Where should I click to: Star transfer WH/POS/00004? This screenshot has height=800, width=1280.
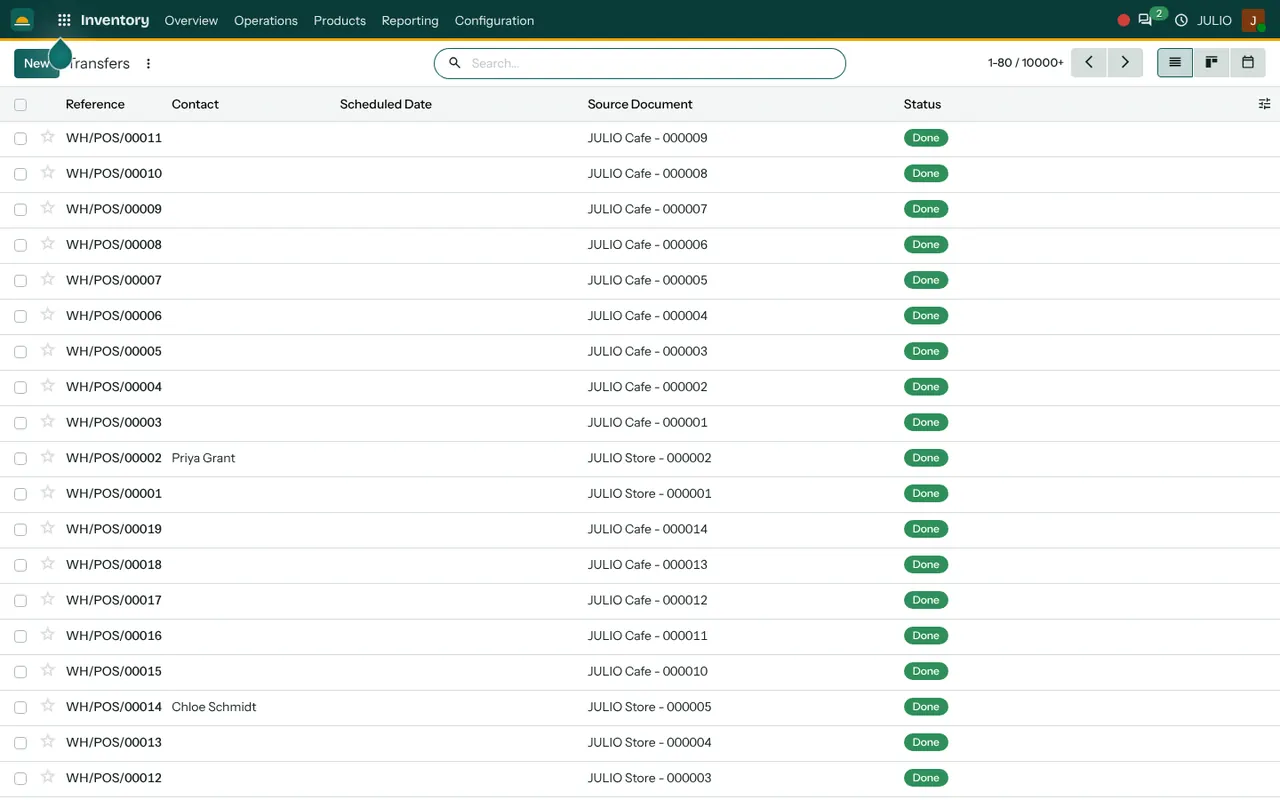point(47,385)
